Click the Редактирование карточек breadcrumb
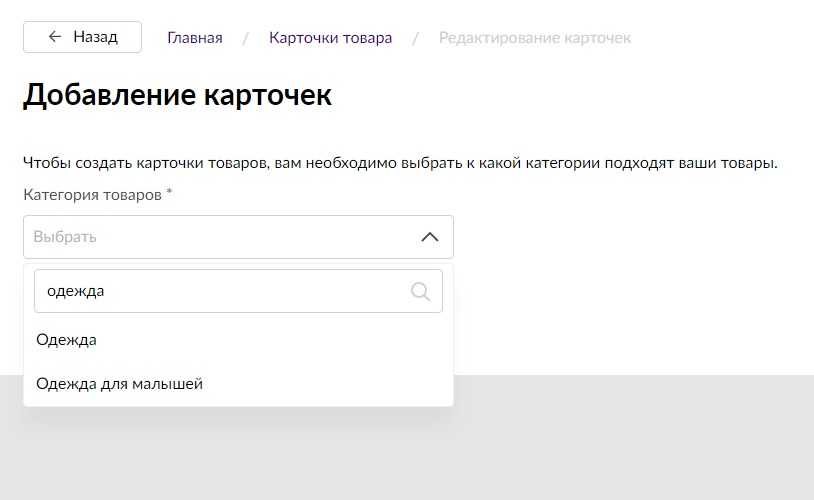The image size is (814, 500). click(x=534, y=38)
